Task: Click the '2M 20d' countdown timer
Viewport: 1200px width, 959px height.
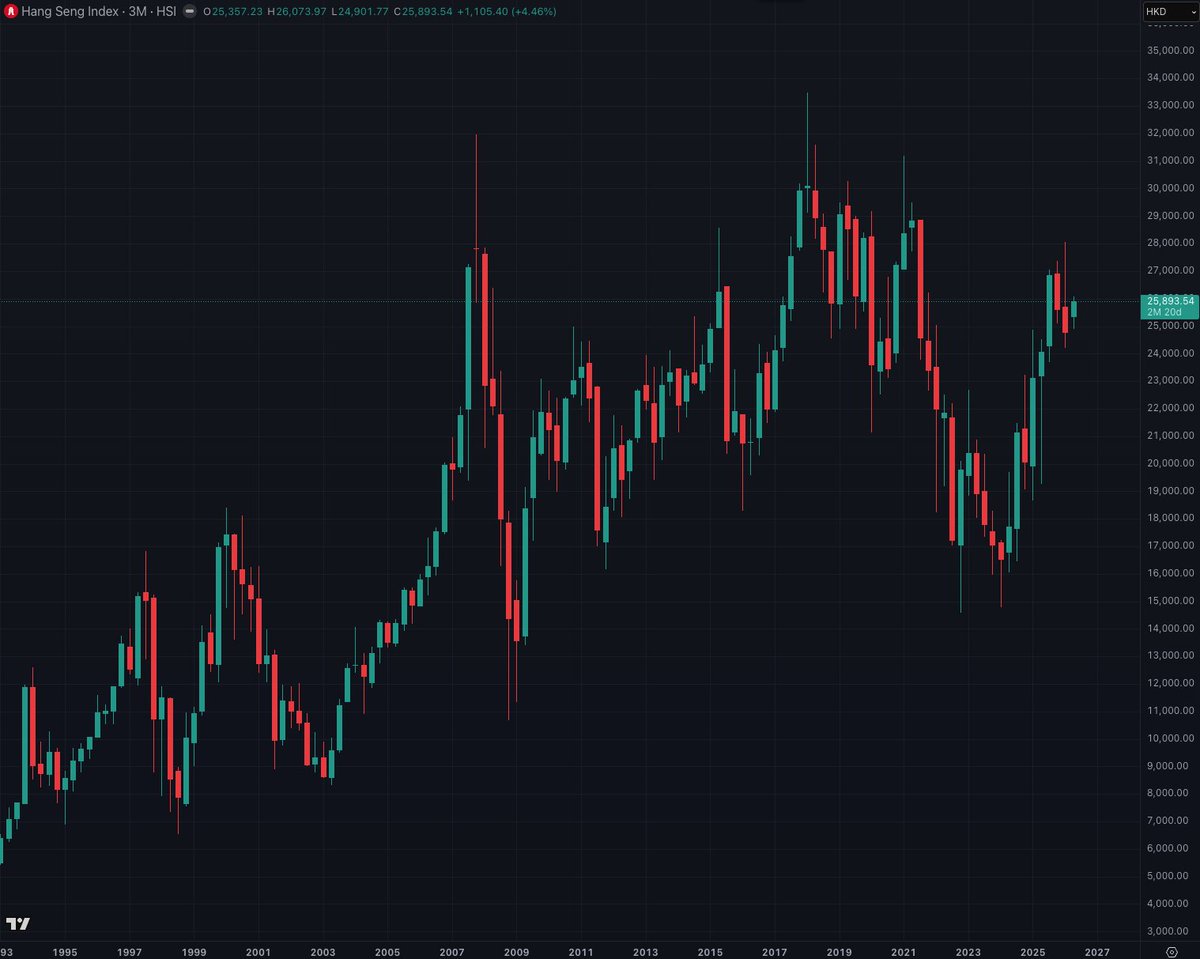Action: pyautogui.click(x=1163, y=312)
